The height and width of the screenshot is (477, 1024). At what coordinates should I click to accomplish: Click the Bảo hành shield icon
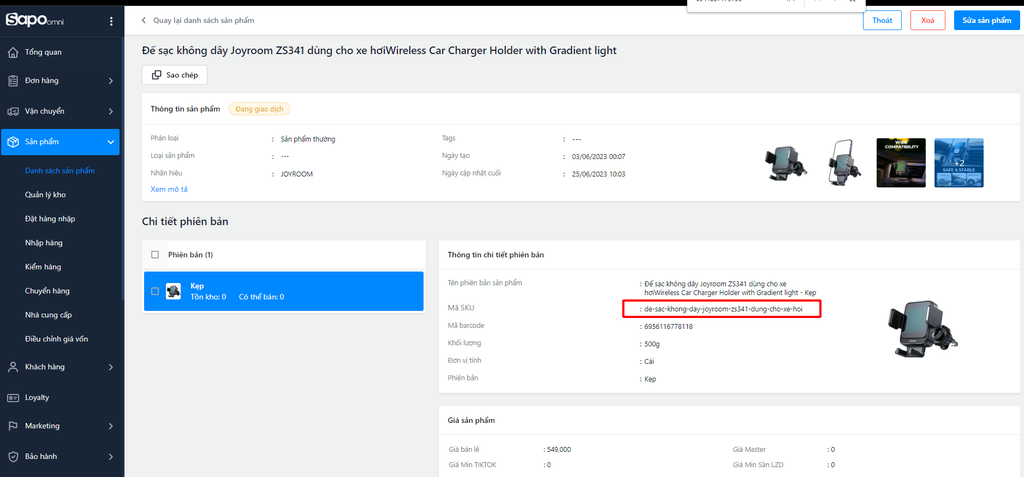click(x=13, y=456)
